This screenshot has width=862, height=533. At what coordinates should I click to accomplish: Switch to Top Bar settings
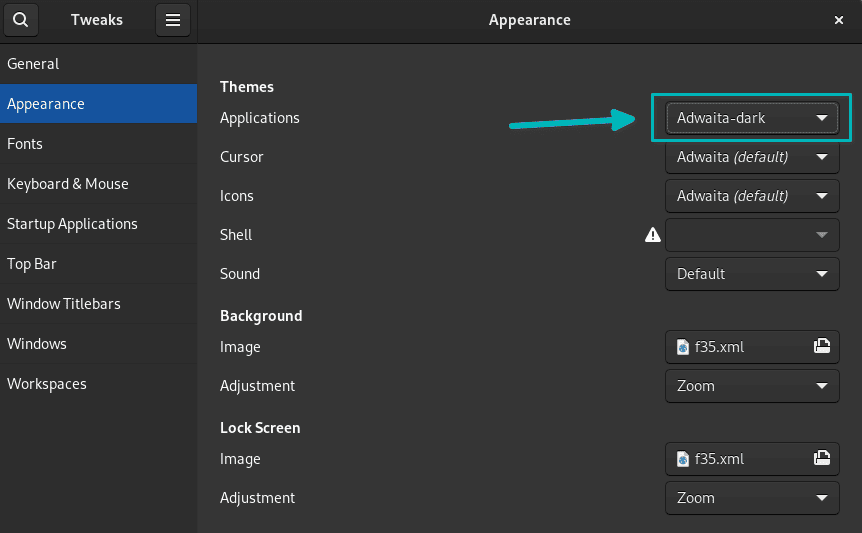pos(98,264)
